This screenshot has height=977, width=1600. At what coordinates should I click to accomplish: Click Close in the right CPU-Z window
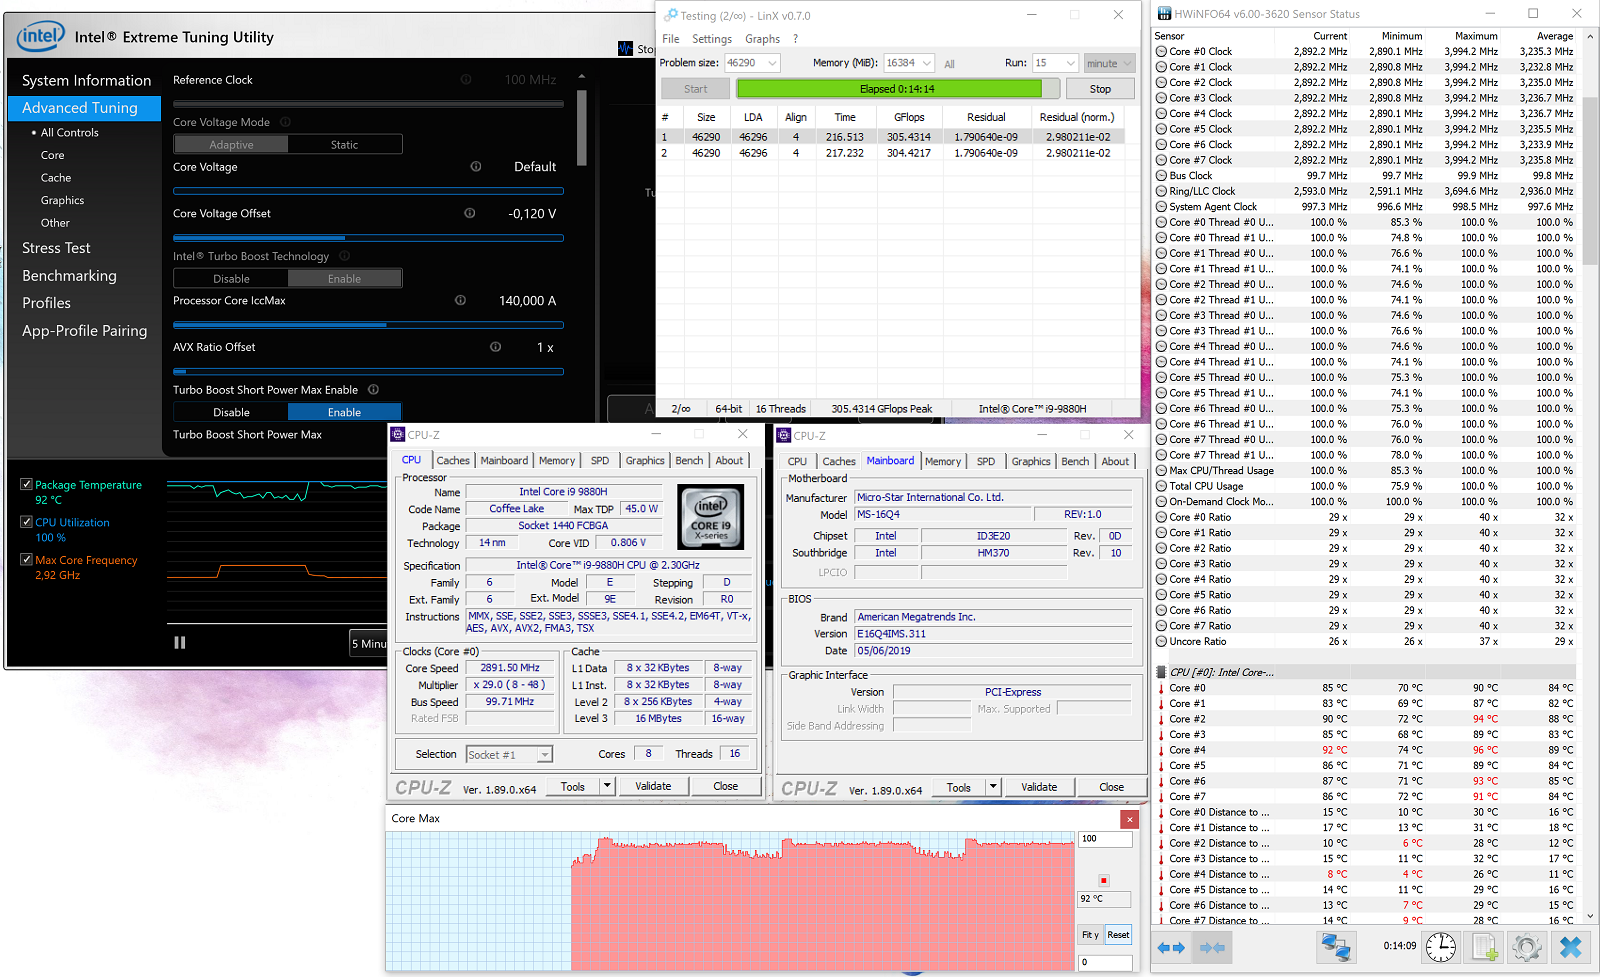(x=1111, y=787)
